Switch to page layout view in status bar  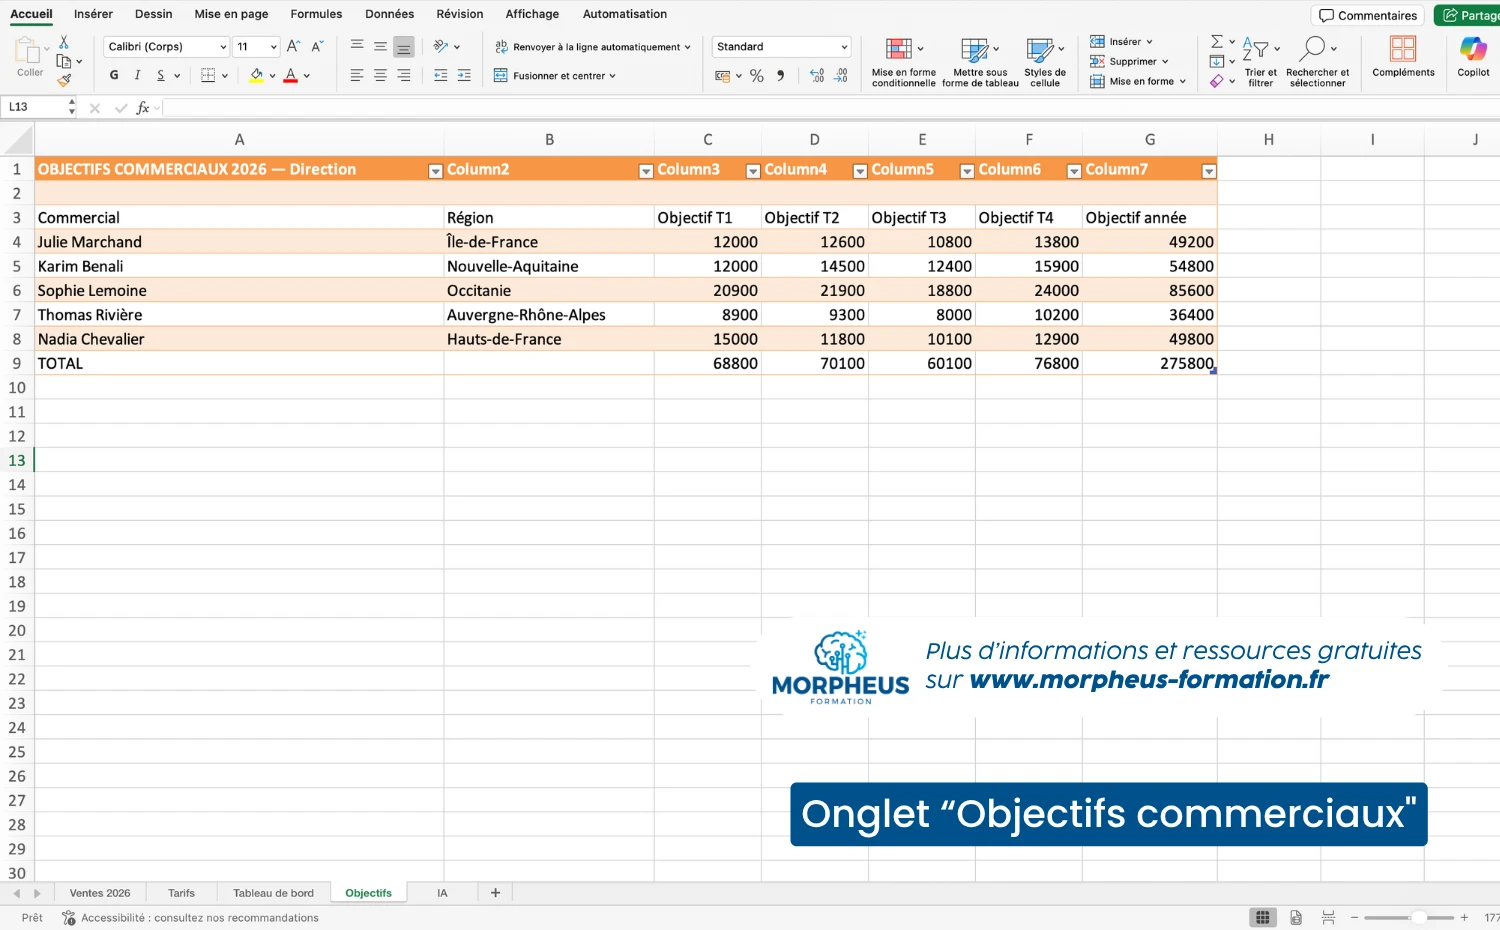tap(1295, 917)
